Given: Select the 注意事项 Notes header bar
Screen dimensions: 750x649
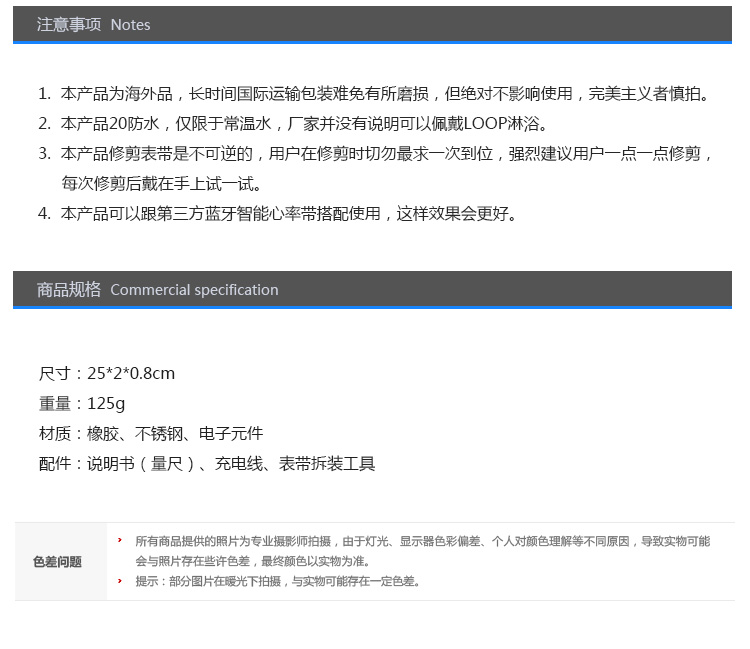Looking at the screenshot, I should coord(372,24).
